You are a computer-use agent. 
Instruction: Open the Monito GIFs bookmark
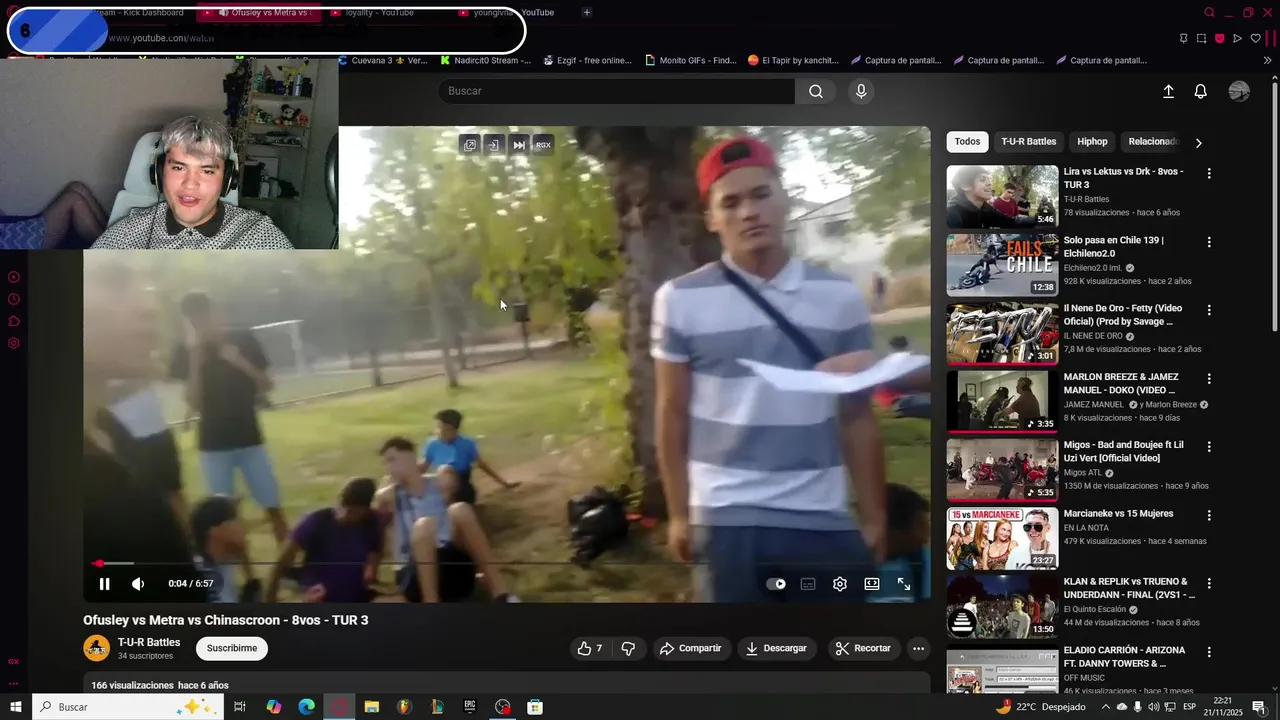(690, 60)
